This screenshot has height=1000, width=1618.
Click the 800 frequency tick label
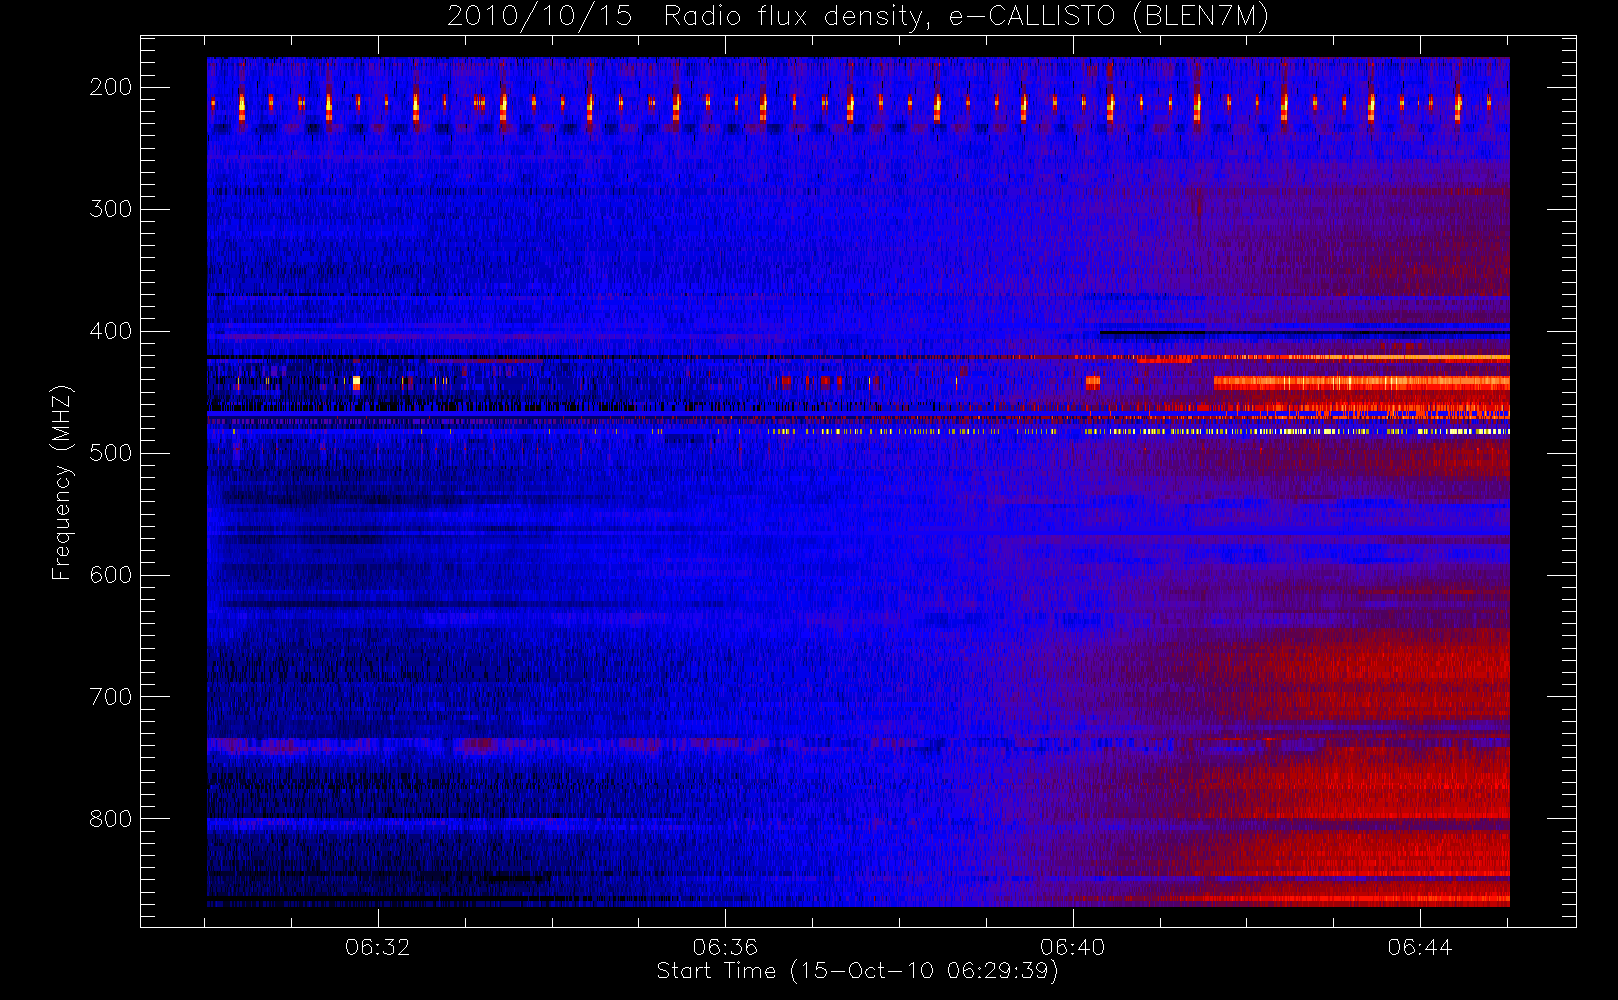coord(111,819)
